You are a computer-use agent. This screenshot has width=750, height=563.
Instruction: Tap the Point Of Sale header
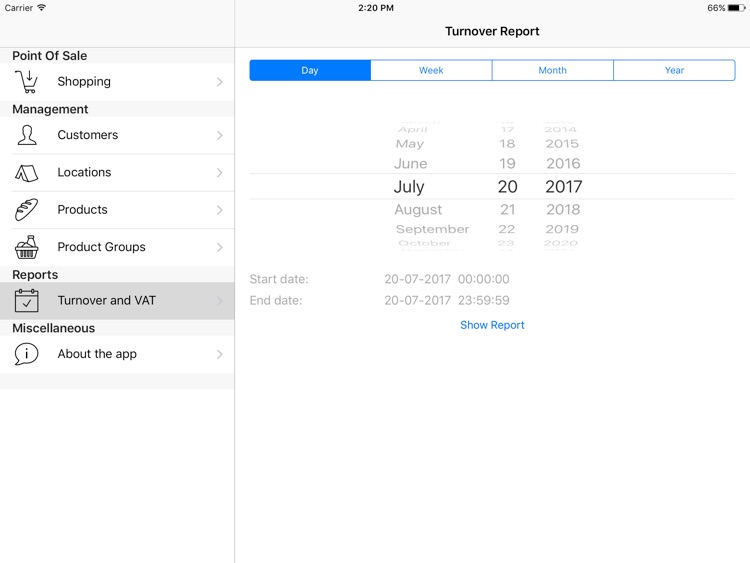coord(50,55)
